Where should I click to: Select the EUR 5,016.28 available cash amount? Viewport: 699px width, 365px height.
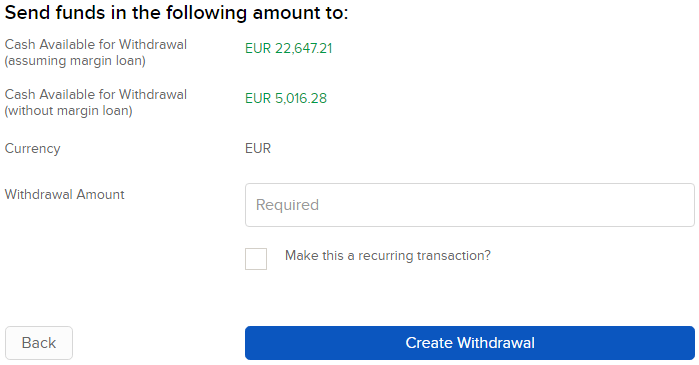[x=286, y=98]
